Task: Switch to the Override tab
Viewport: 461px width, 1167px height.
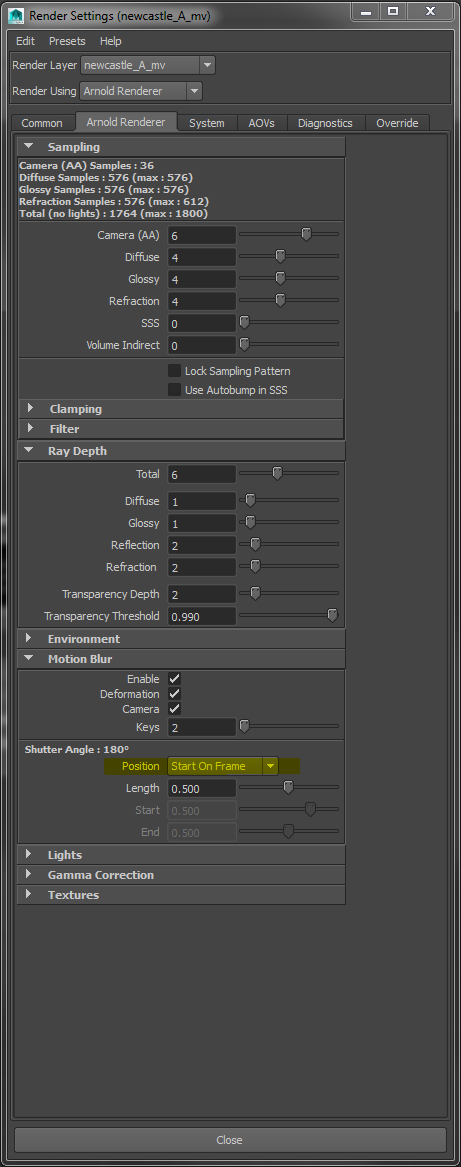Action: 397,123
